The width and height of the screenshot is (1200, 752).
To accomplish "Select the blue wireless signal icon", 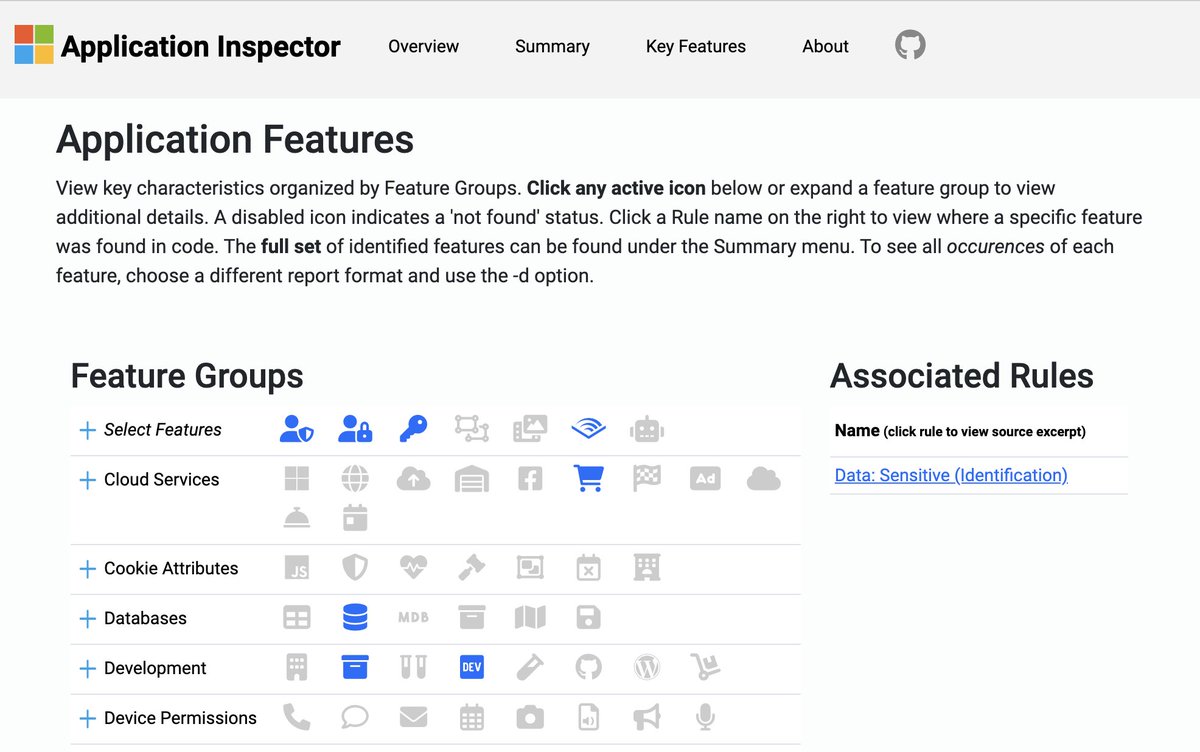I will [588, 429].
